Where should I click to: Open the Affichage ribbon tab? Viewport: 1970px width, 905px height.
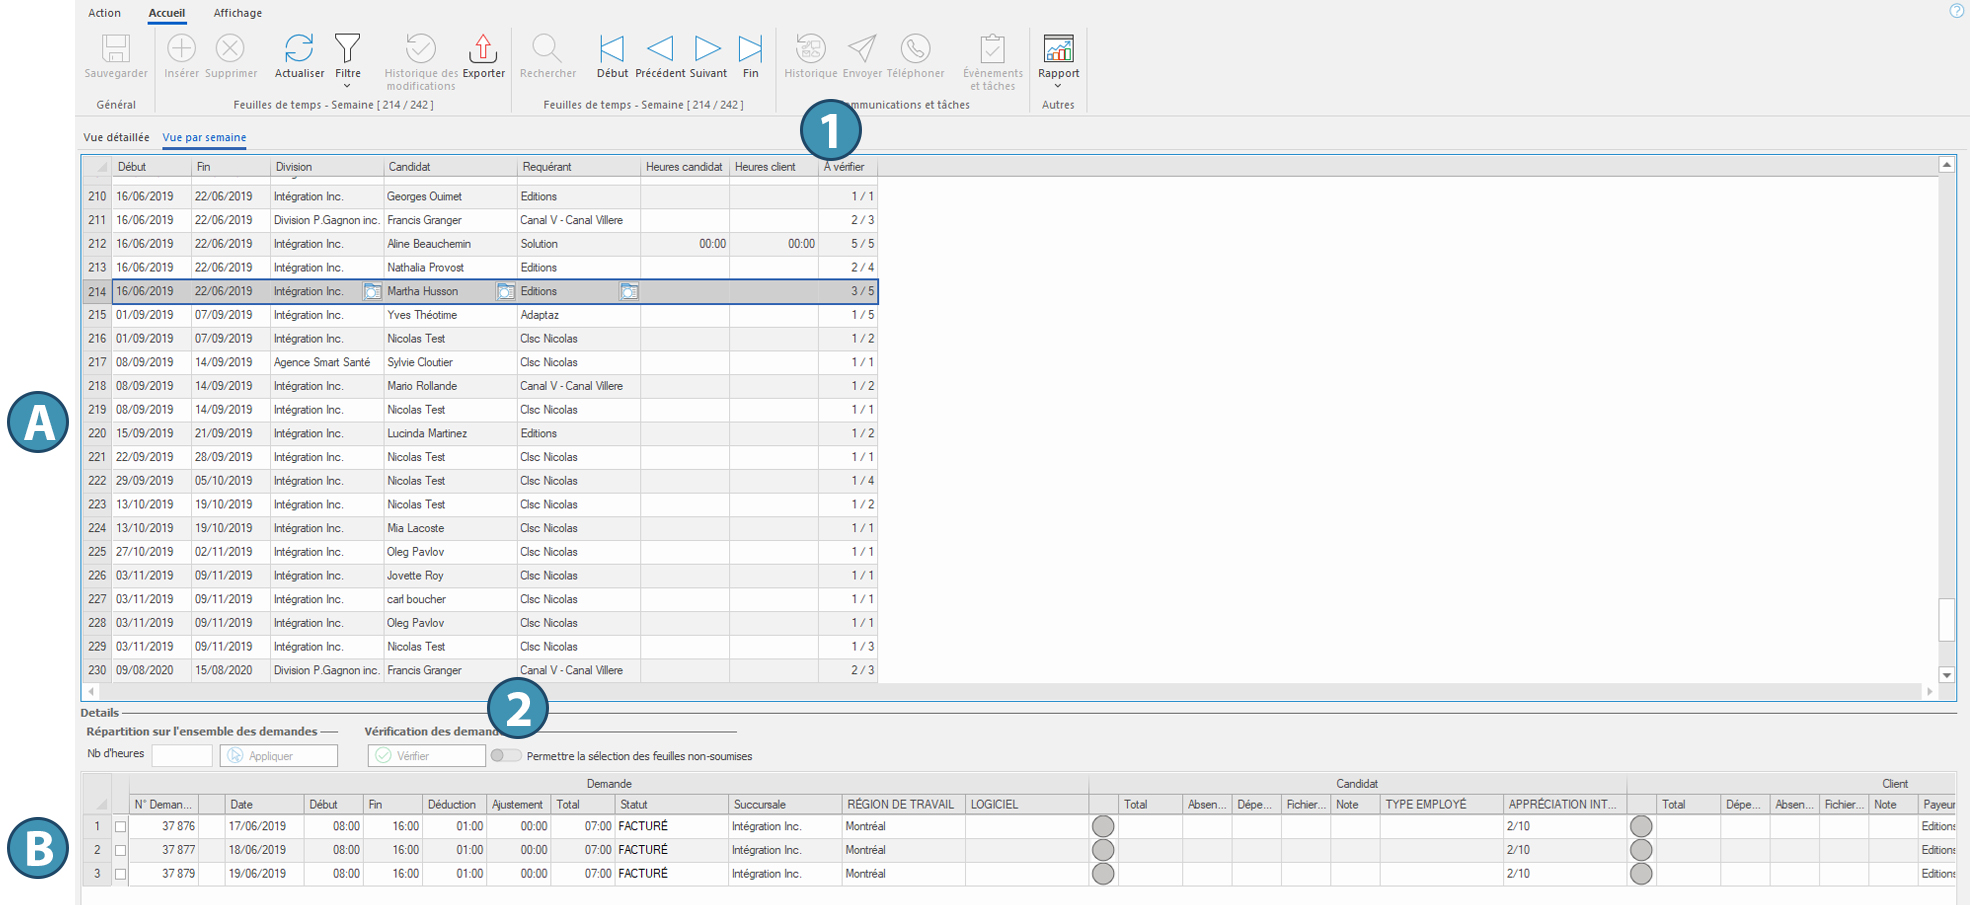click(238, 13)
